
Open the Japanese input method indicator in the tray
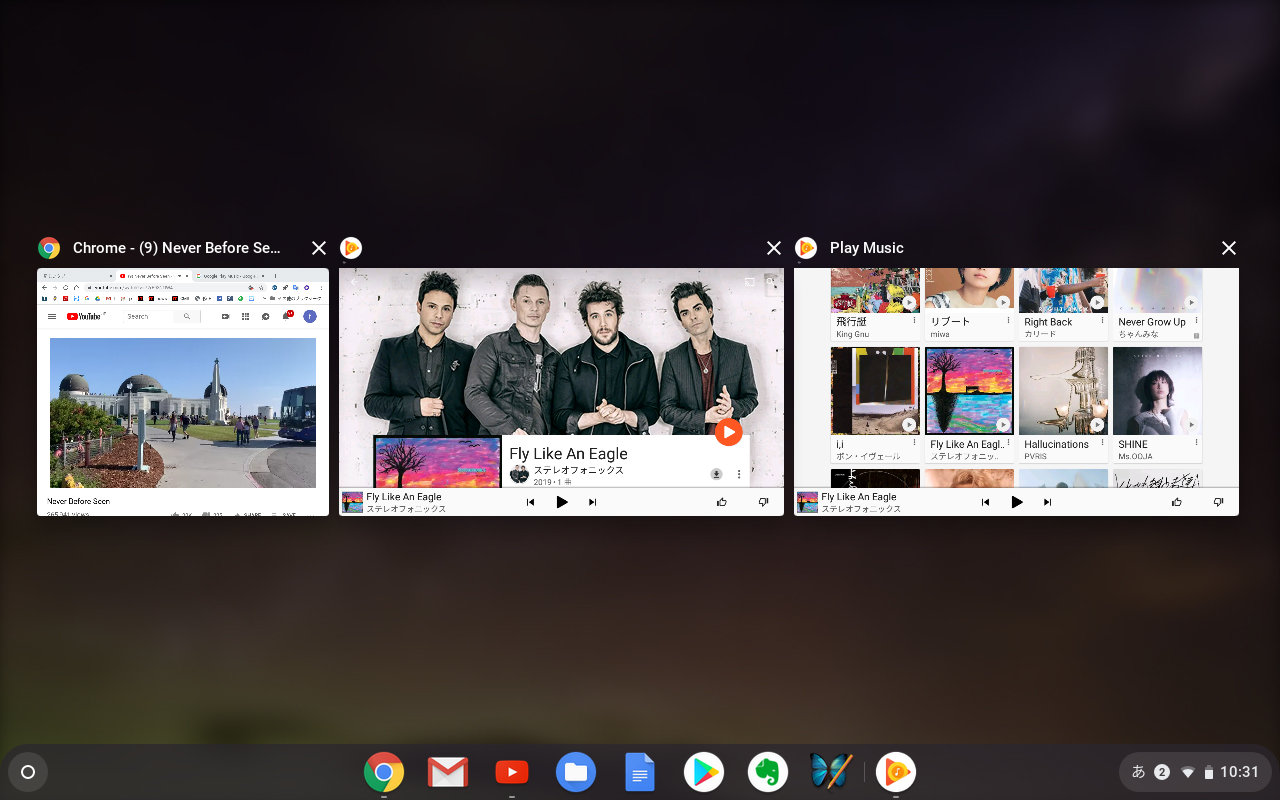[1140, 771]
